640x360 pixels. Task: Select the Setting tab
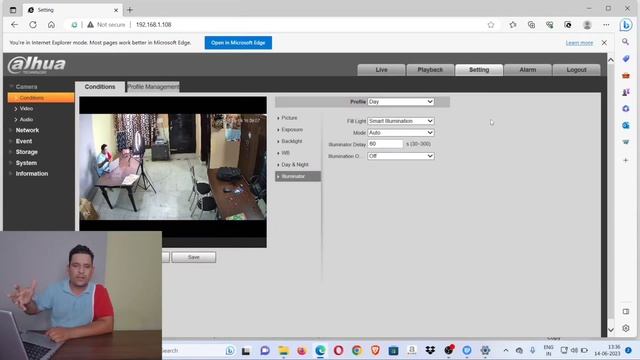point(479,70)
